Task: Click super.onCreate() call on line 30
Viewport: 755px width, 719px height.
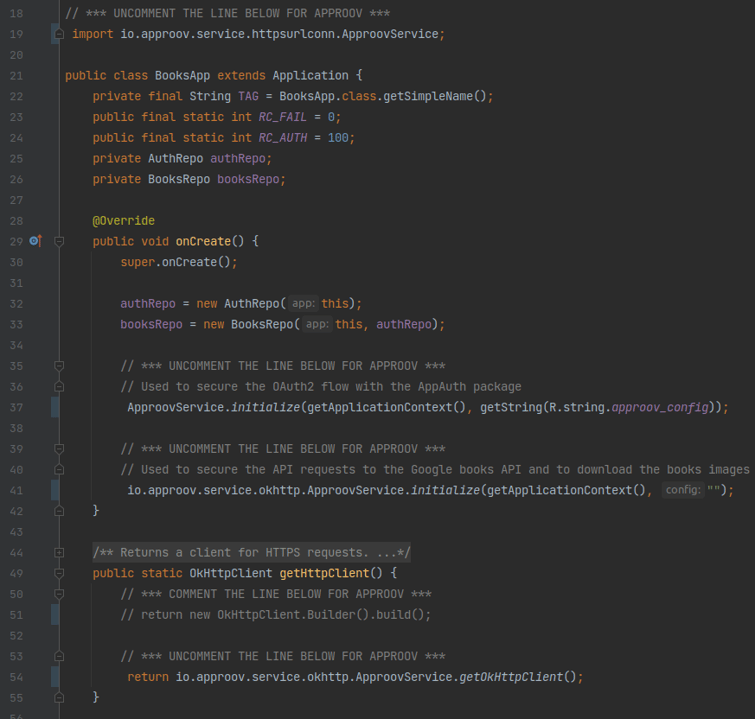Action: (x=179, y=262)
